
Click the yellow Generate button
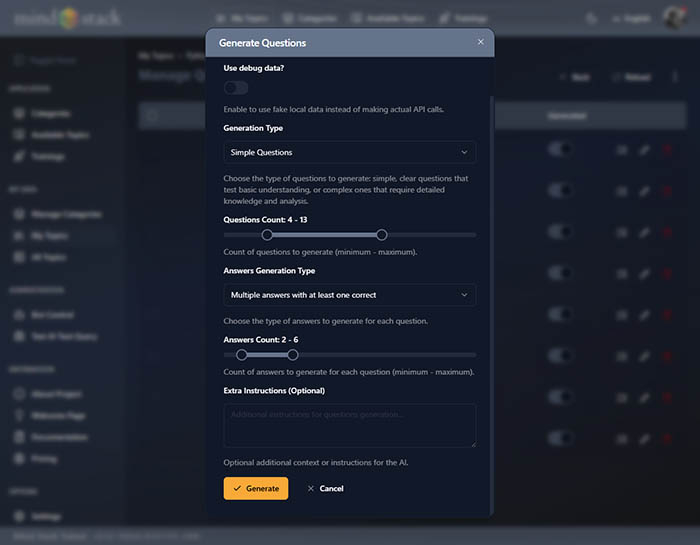256,488
